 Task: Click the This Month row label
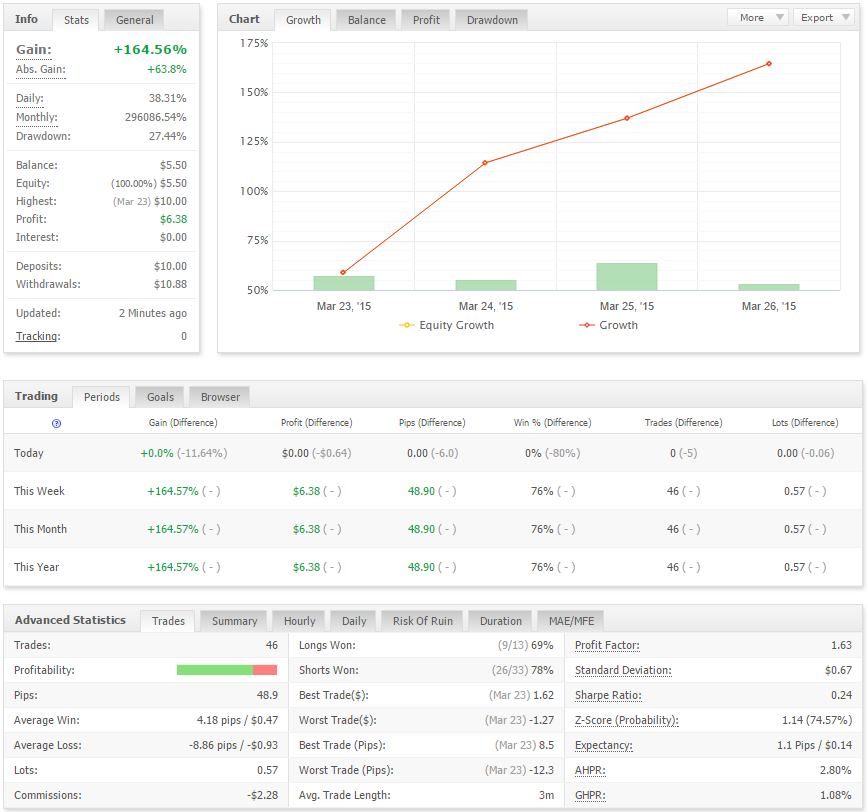coord(40,529)
